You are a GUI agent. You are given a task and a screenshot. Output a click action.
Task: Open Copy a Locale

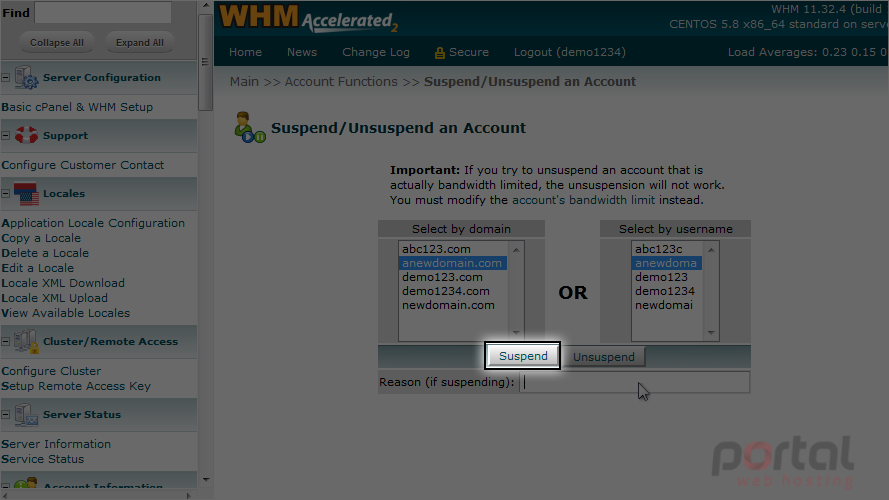(x=41, y=238)
